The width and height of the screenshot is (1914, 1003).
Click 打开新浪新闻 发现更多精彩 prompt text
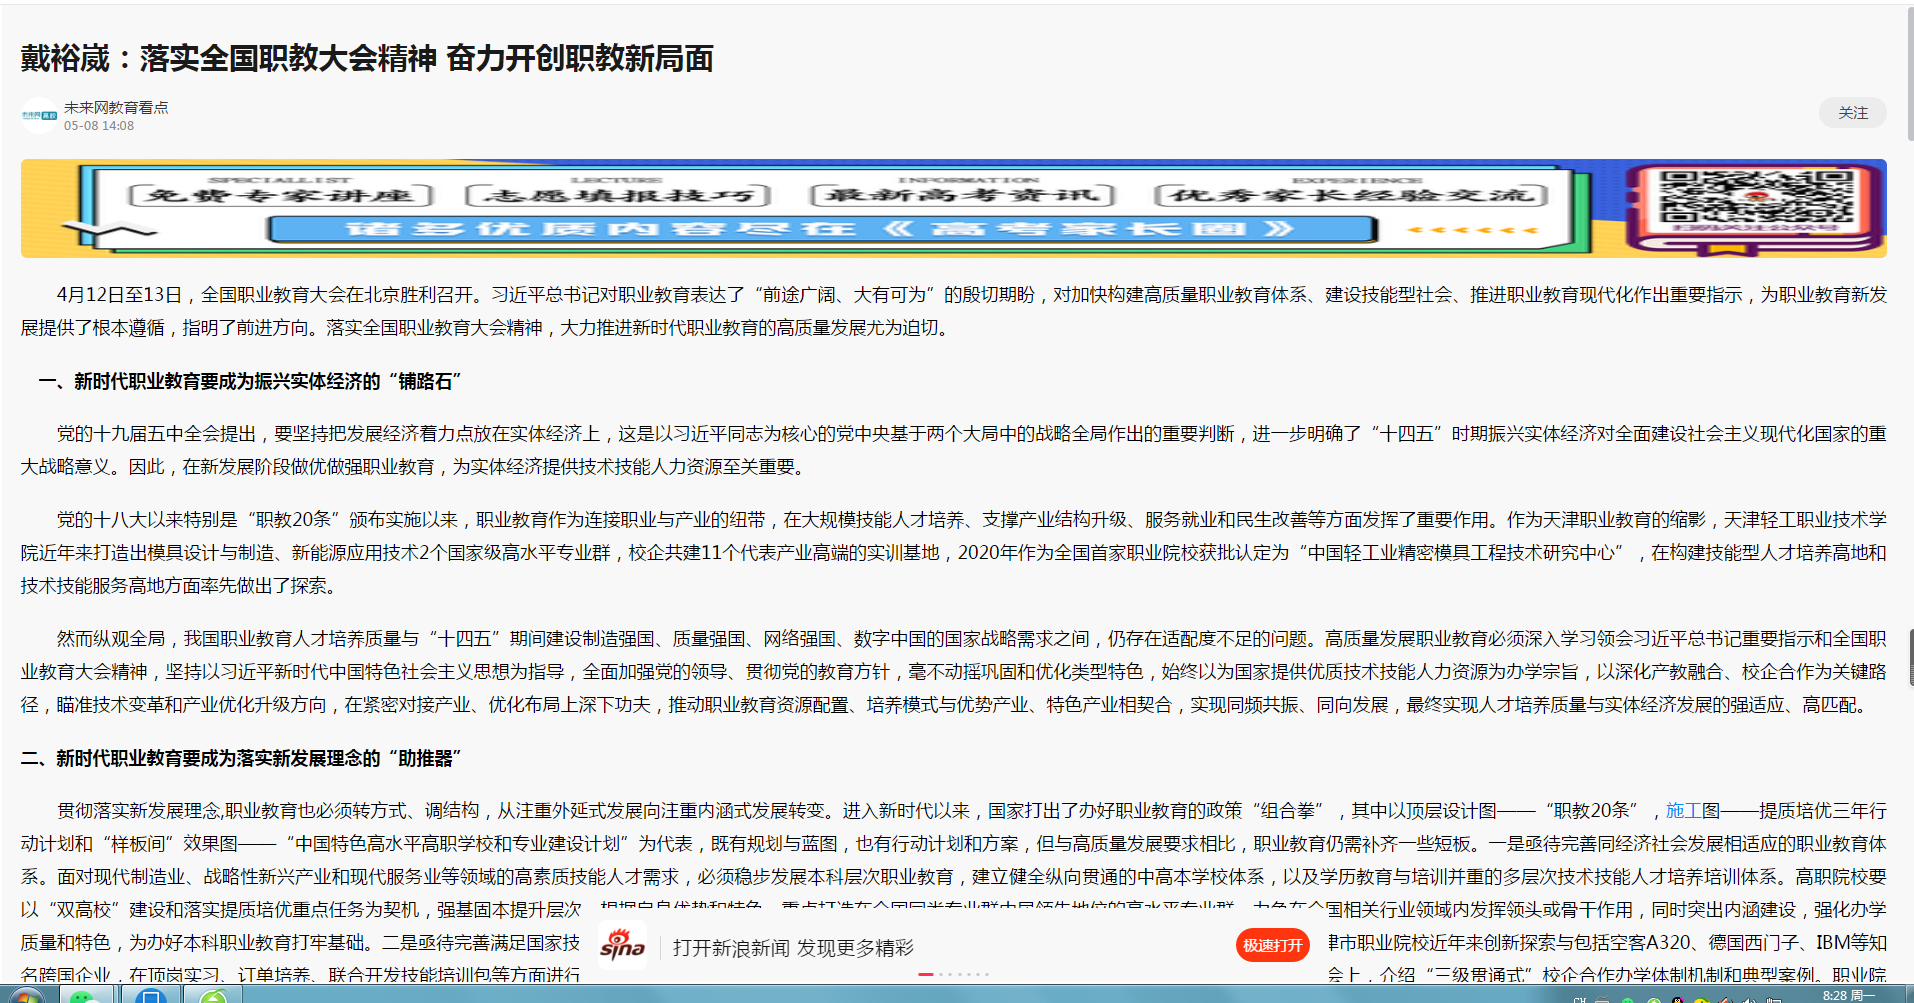click(793, 948)
